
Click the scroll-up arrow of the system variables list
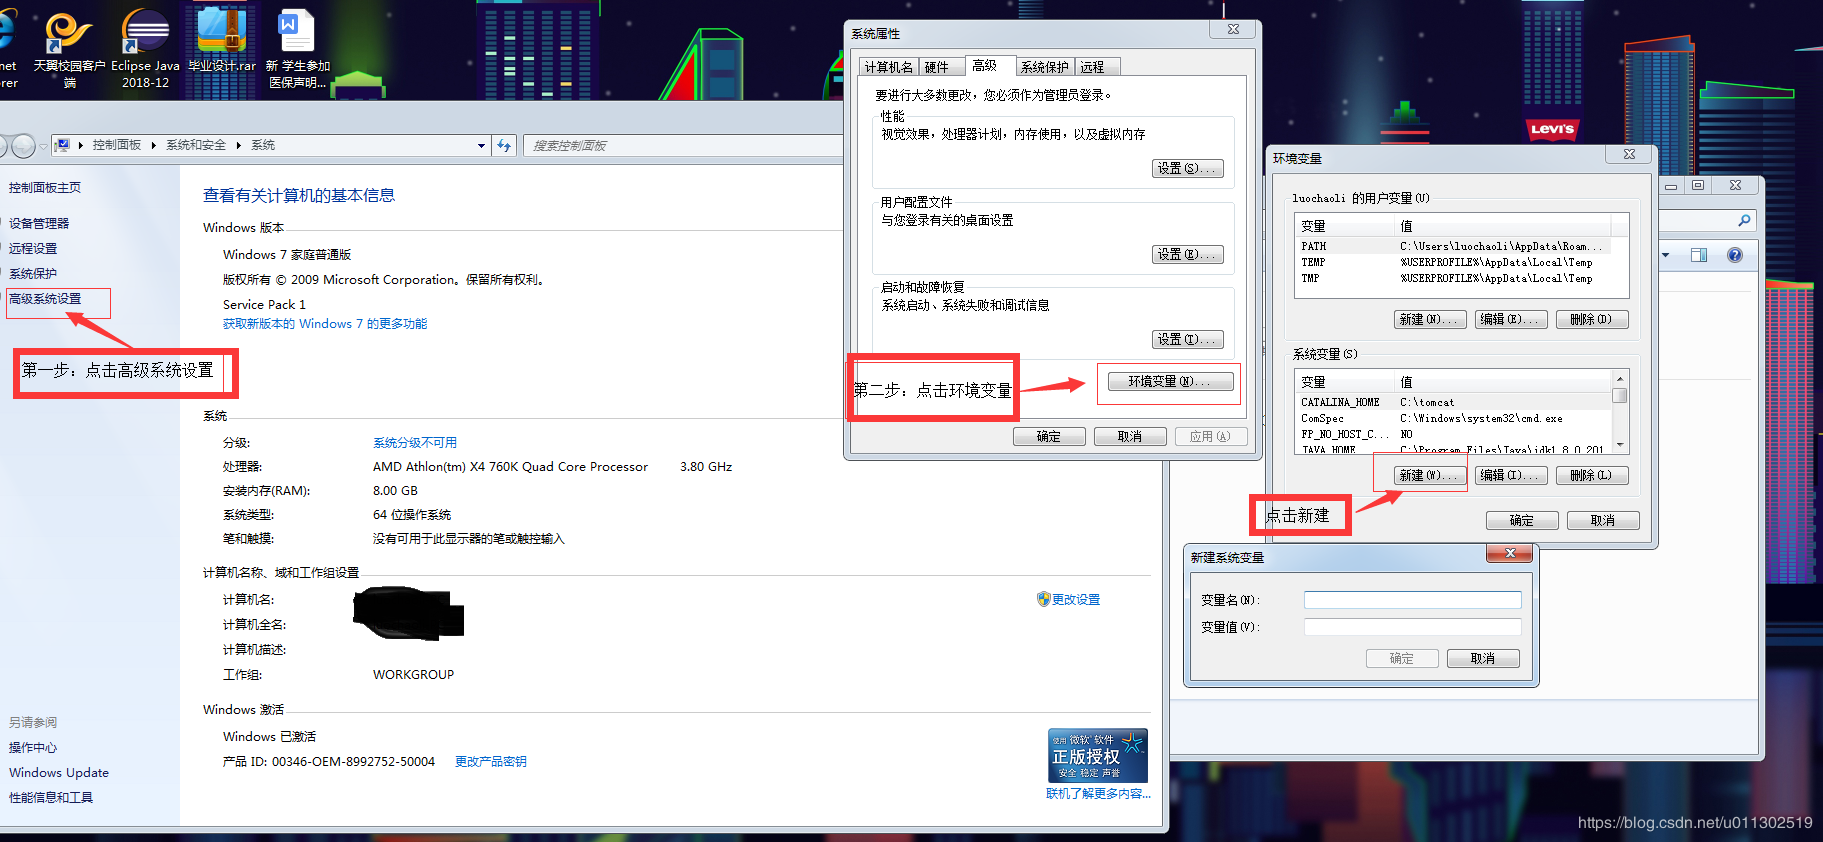click(x=1620, y=379)
